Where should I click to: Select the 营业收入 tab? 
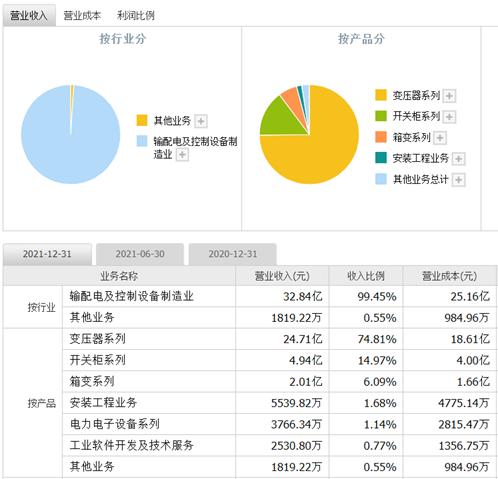[29, 15]
